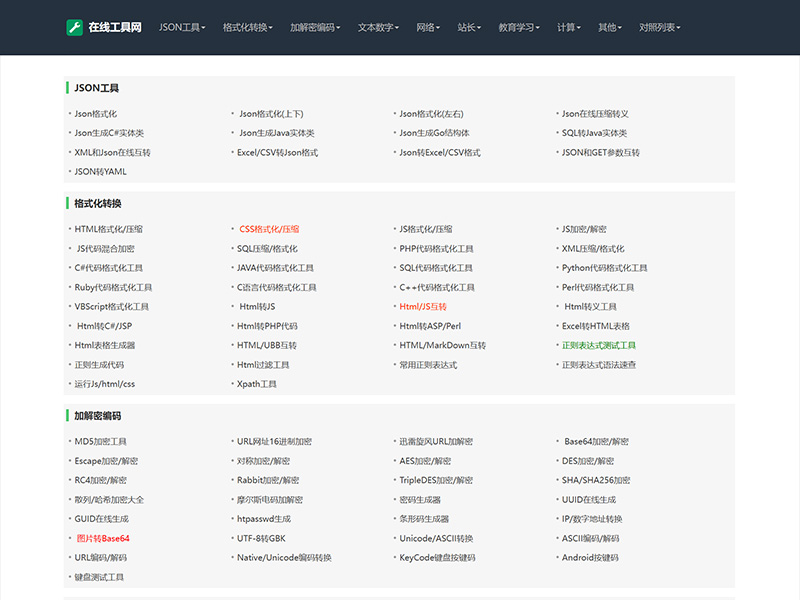The height and width of the screenshot is (600, 800).
Task: Open the red 图片转Base64 link
Action: 103,539
